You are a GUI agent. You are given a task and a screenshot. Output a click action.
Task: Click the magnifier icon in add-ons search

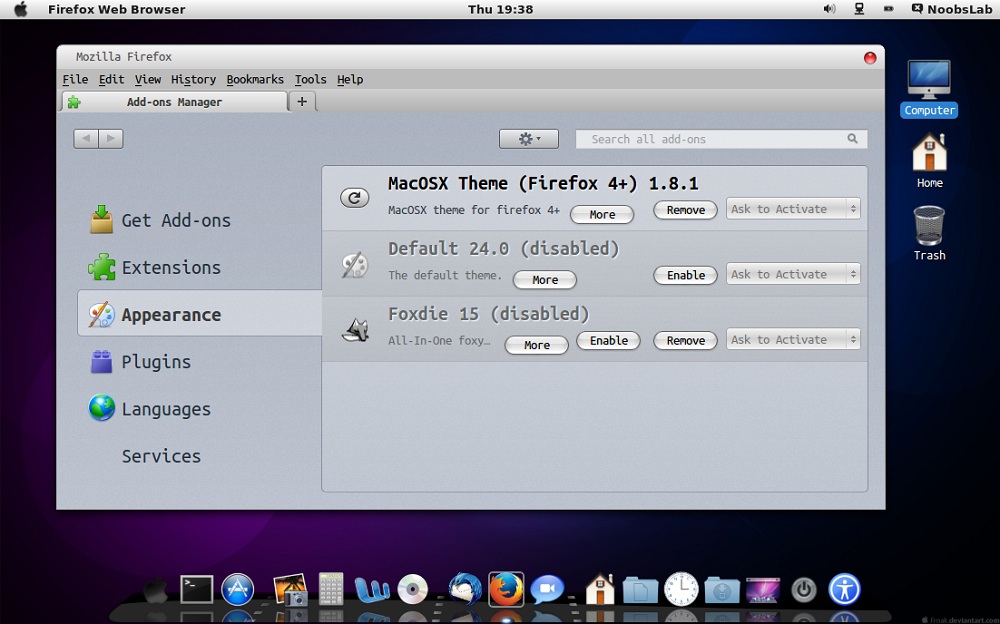pos(852,138)
